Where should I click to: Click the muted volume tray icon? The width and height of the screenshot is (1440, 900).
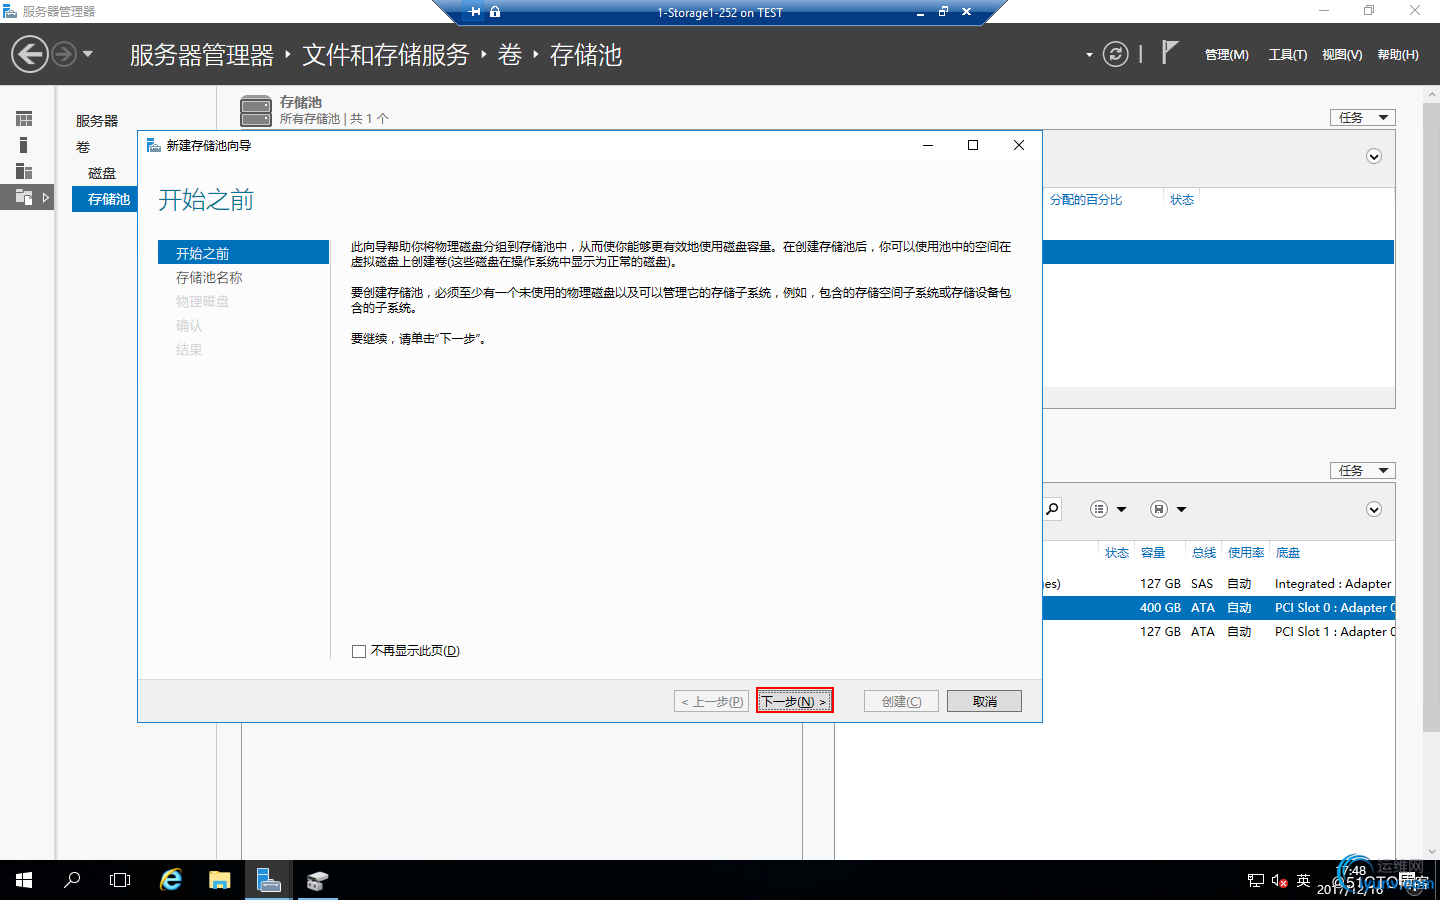coord(1279,880)
